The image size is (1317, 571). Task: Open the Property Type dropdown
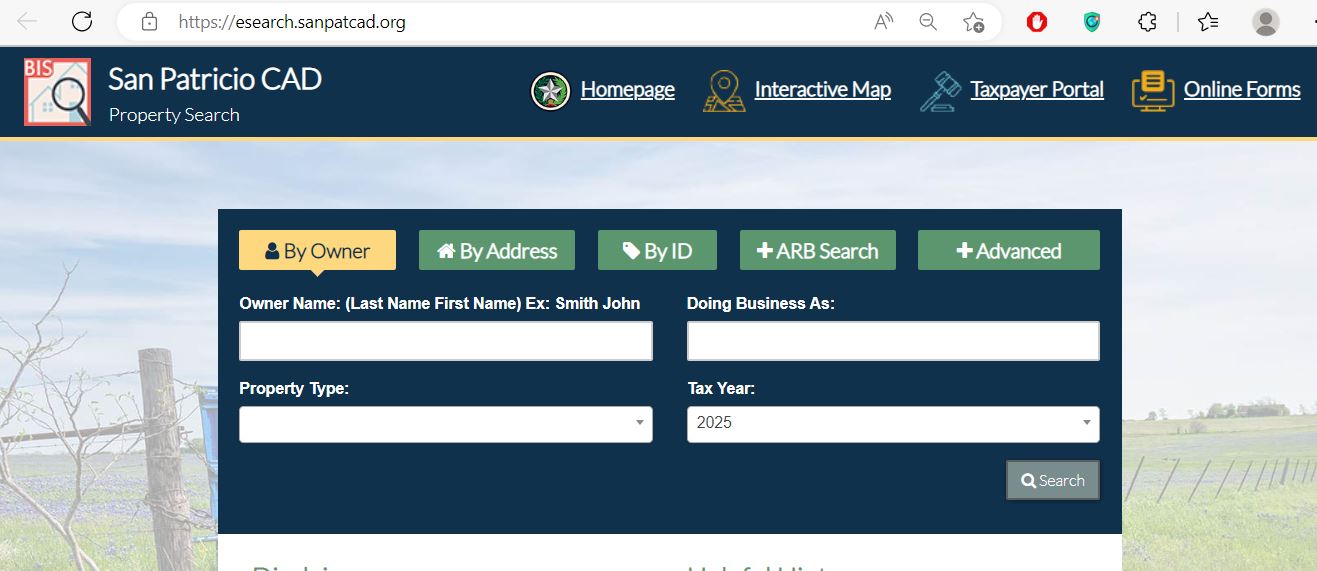click(446, 424)
